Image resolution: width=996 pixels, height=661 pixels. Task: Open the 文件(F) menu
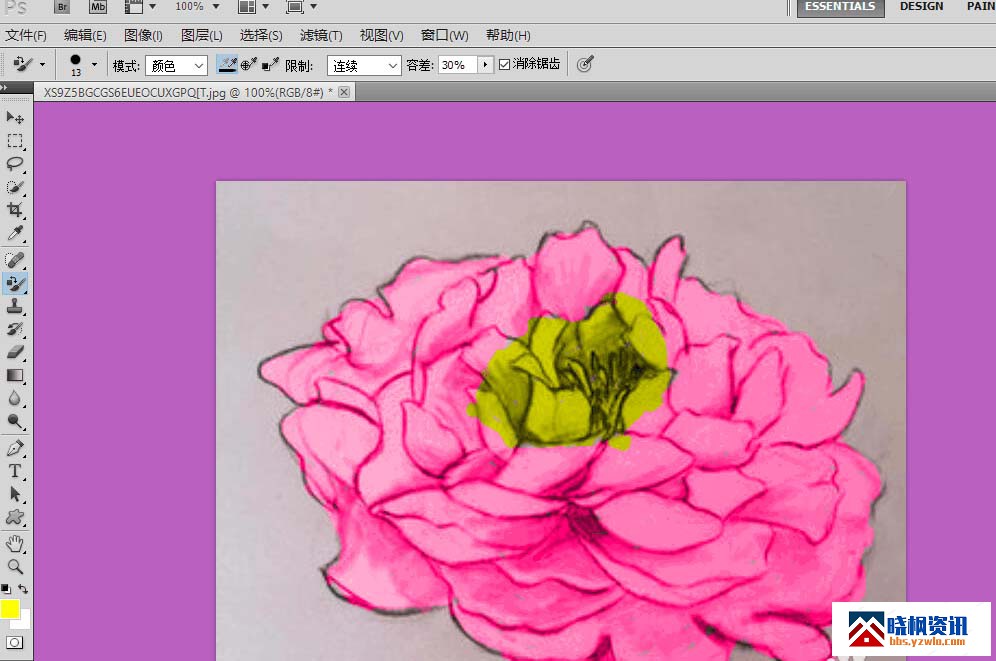click(26, 36)
